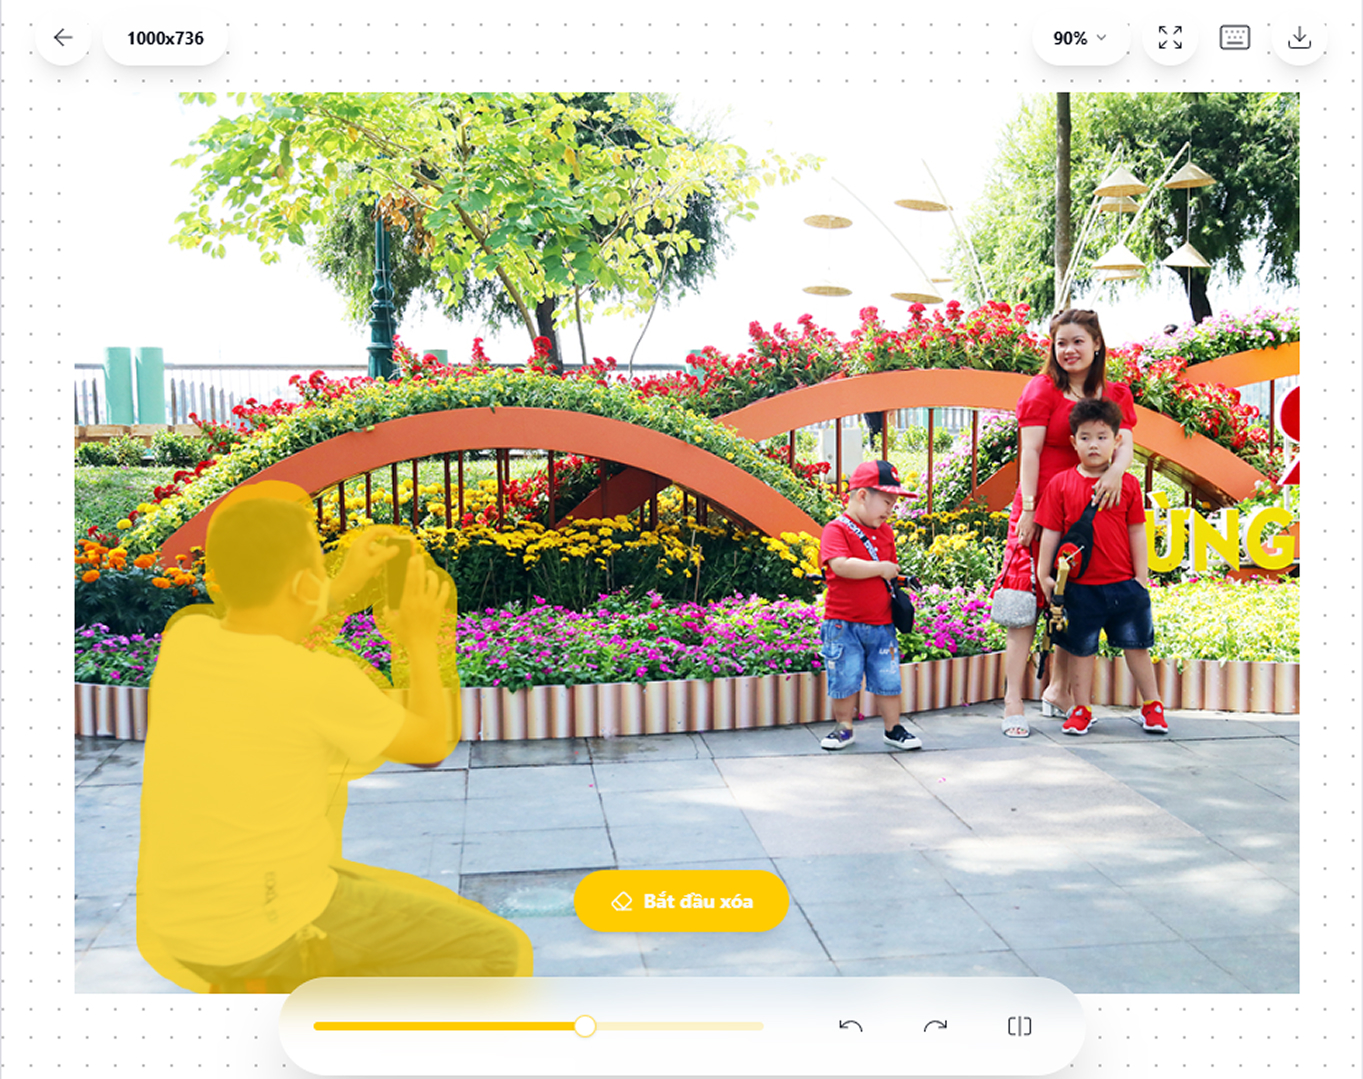Viewport: 1363px width, 1079px height.
Task: Click the hanging conical hats in the photo
Action: (1150, 220)
